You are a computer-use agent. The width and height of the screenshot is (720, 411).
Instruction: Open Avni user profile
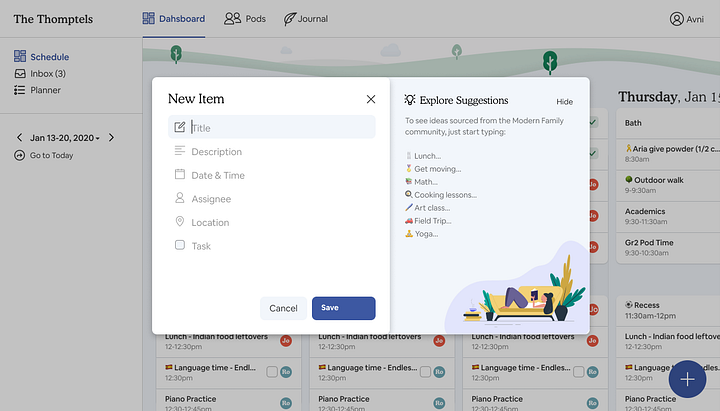[x=686, y=19]
